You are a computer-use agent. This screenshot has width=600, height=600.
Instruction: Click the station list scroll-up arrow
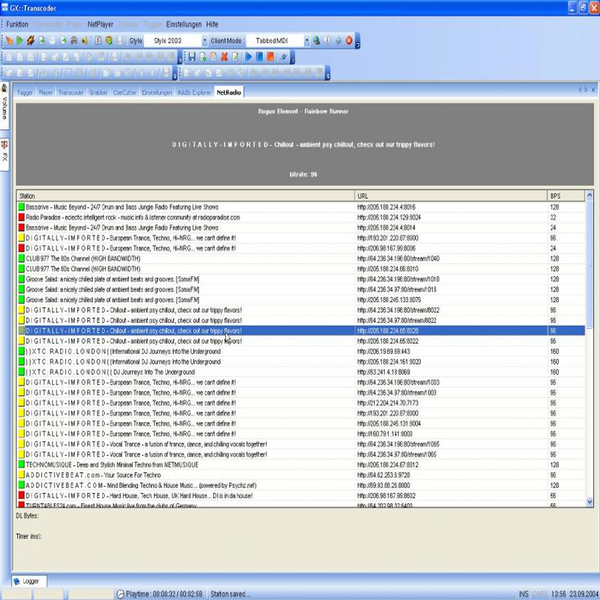pyautogui.click(x=590, y=195)
